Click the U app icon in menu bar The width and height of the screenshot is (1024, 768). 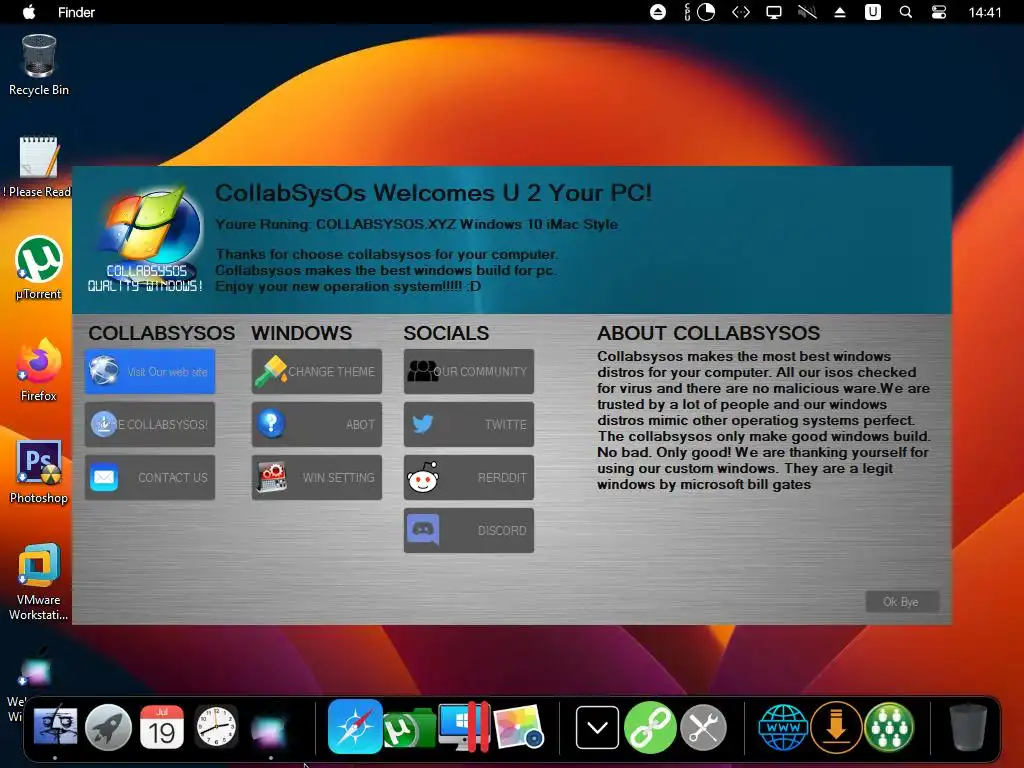(x=872, y=12)
